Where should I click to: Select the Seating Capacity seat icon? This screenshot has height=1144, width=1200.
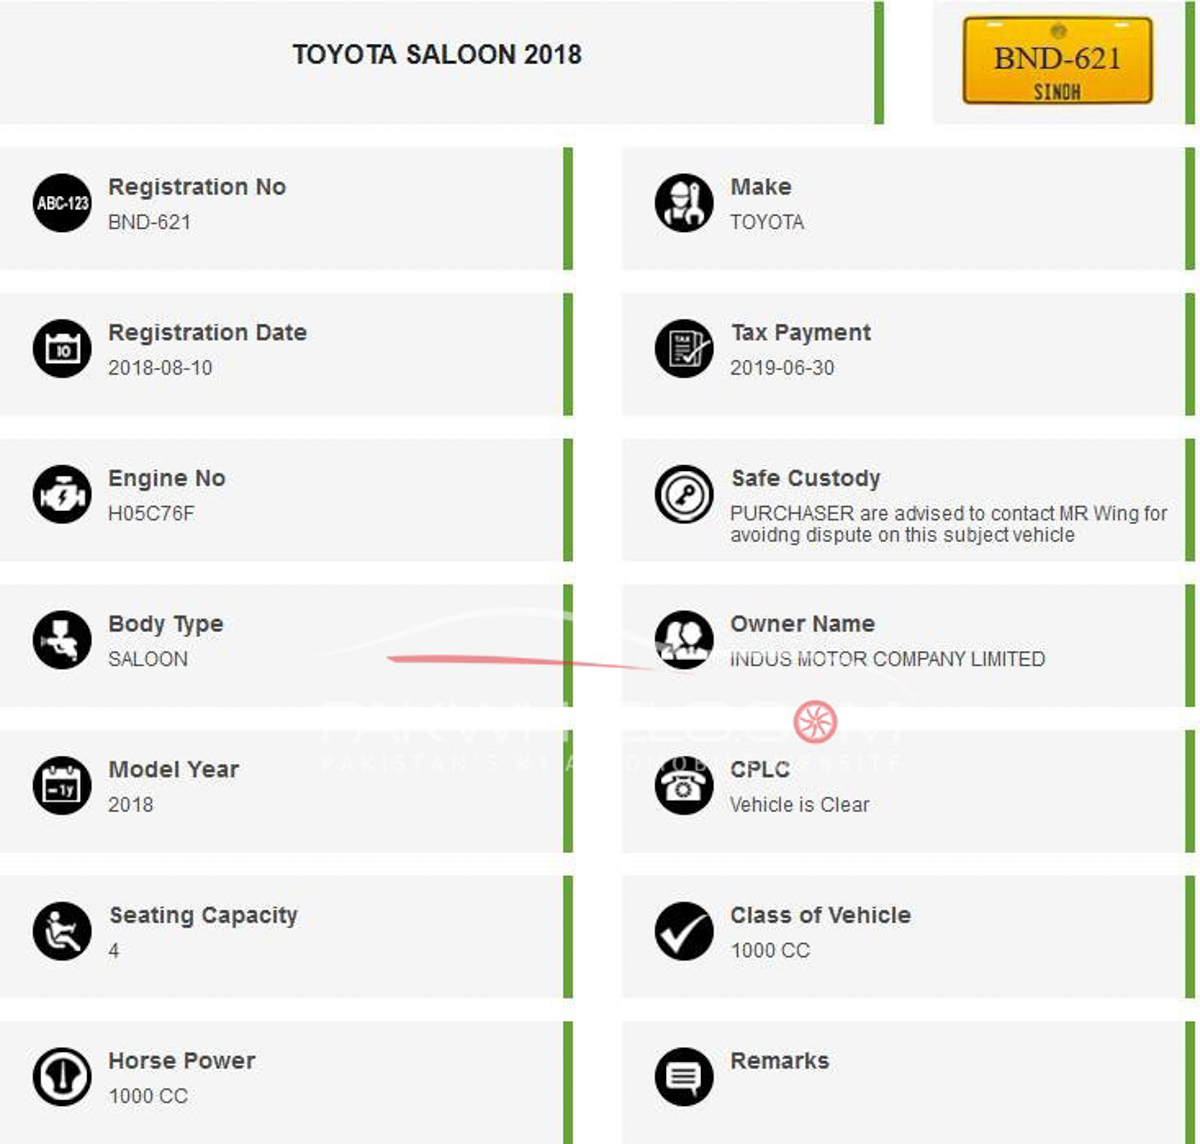[61, 932]
